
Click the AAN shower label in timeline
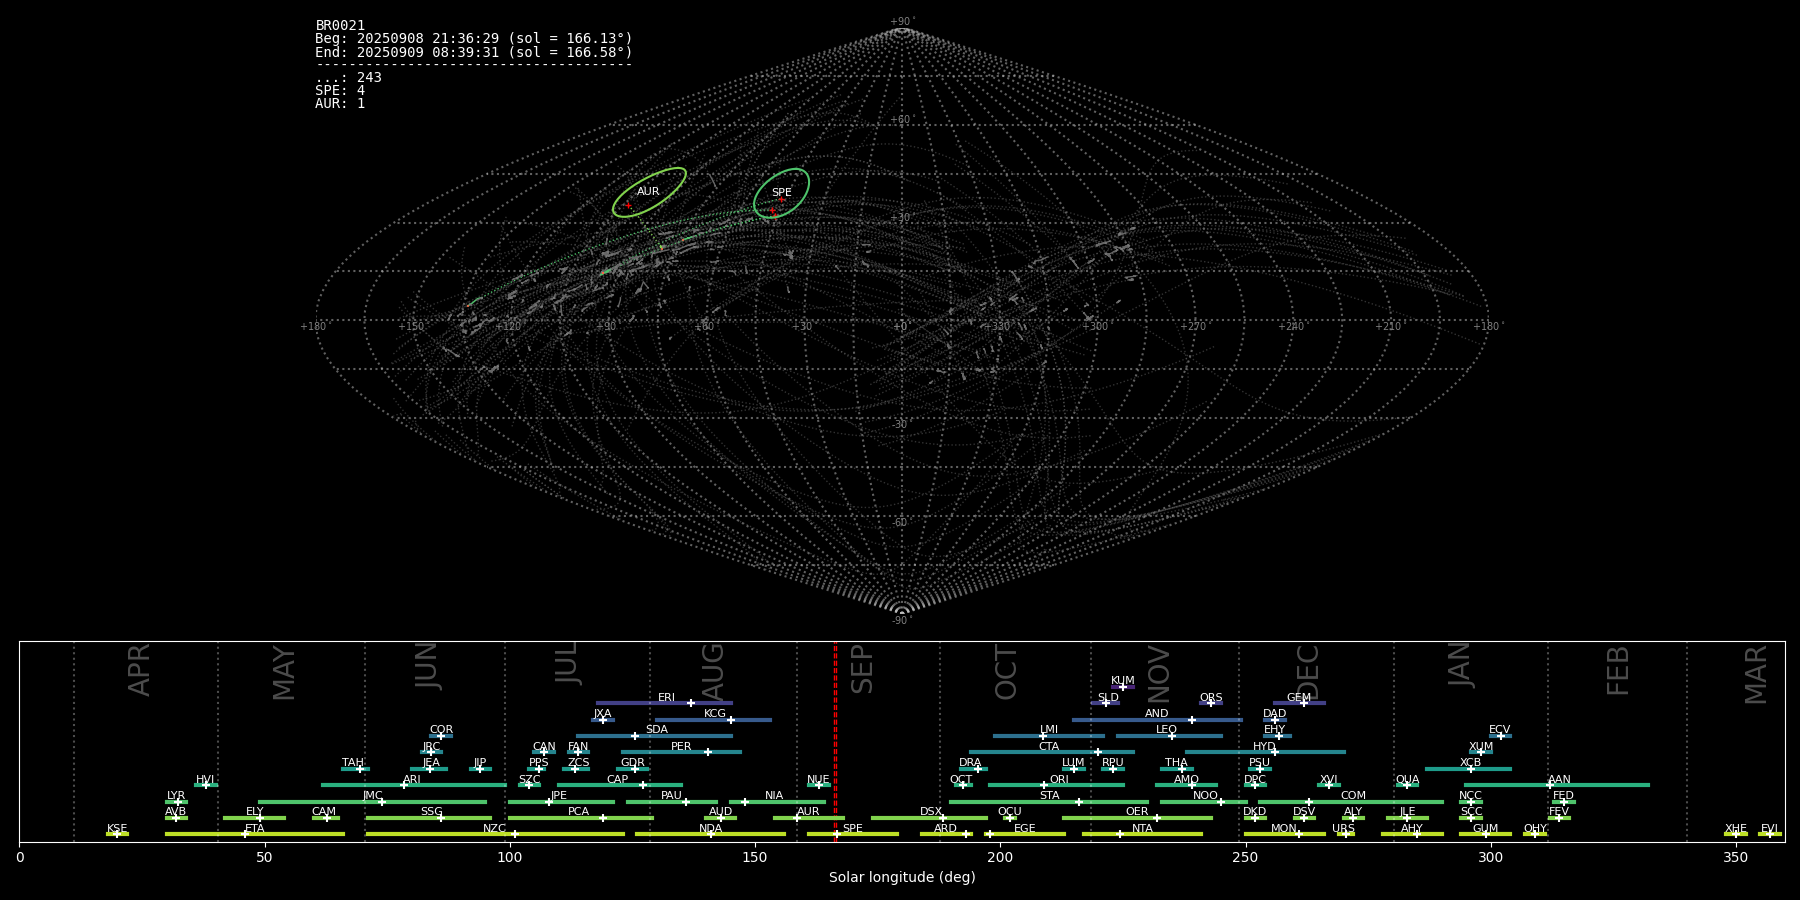click(1559, 780)
